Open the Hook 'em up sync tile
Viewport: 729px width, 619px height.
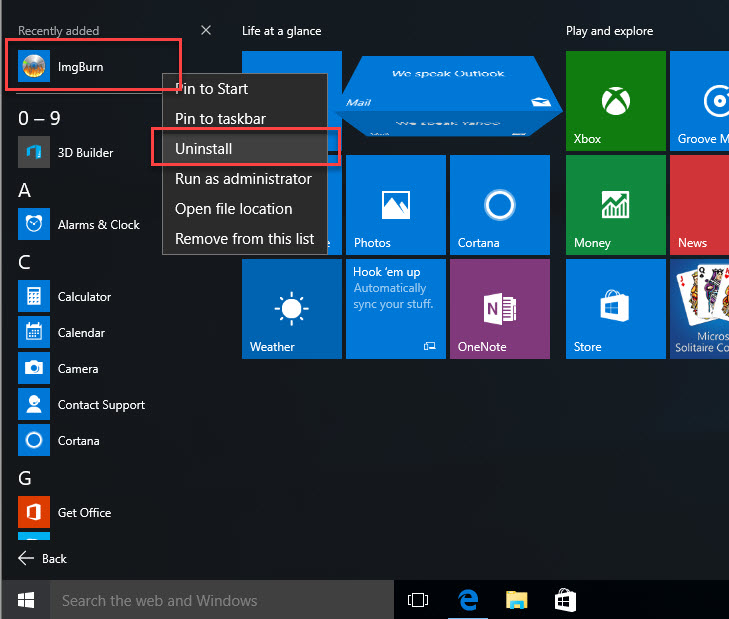(396, 309)
